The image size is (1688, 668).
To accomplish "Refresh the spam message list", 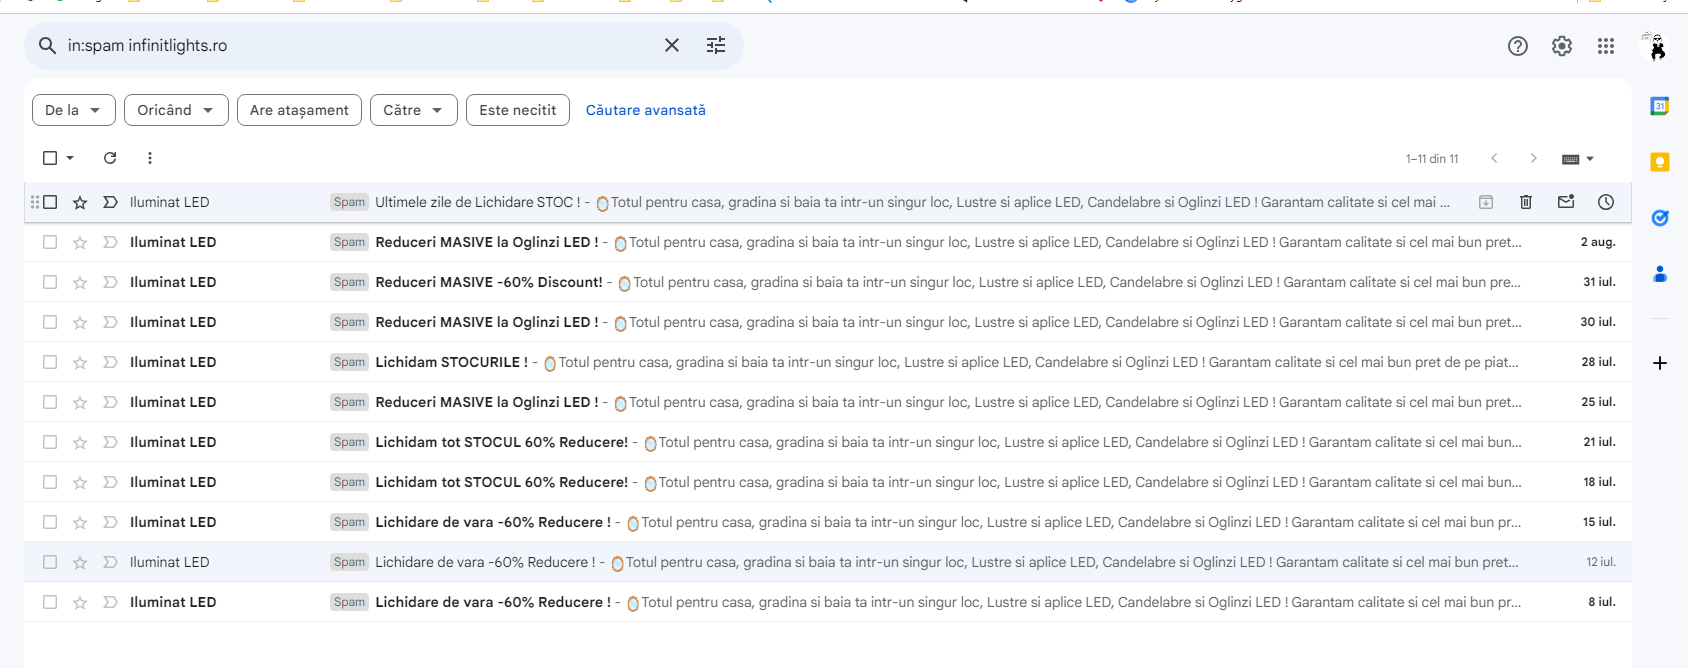I will pos(110,158).
